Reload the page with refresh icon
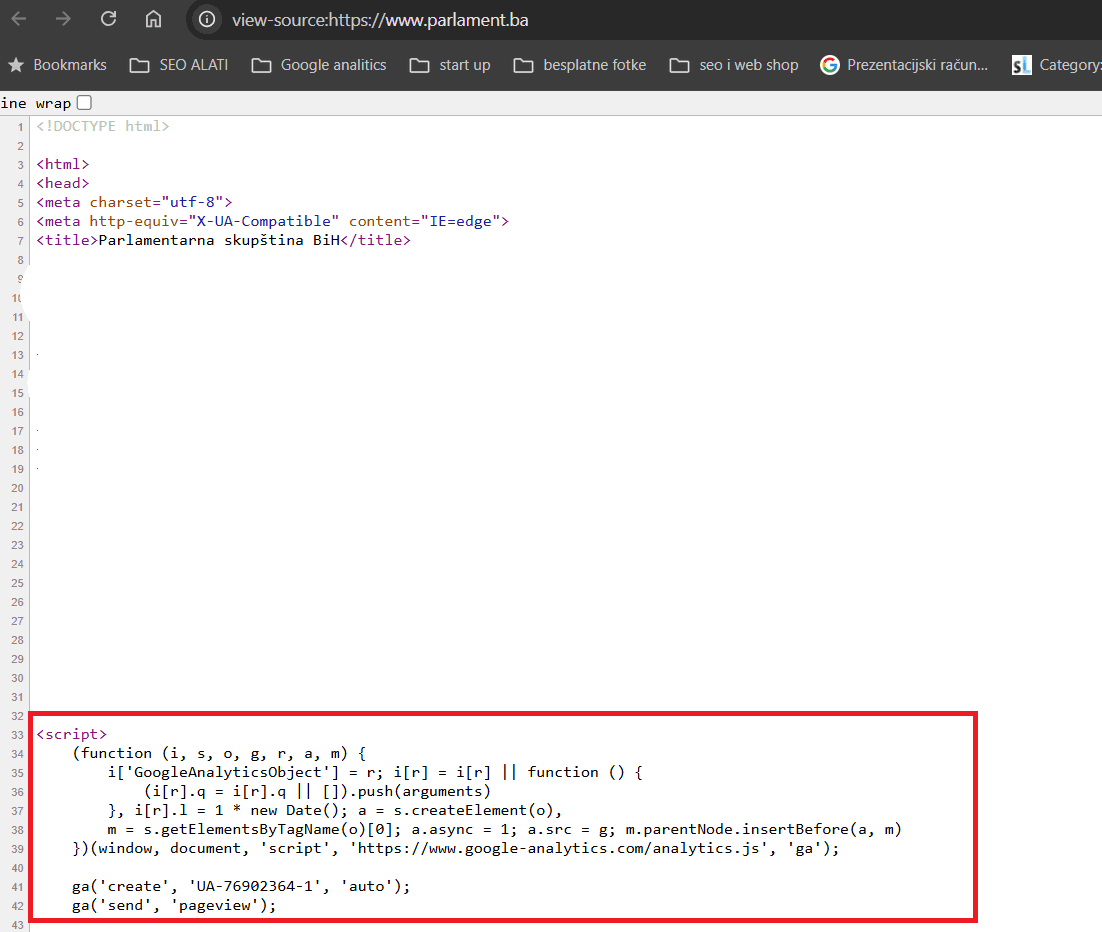This screenshot has height=932, width=1102. click(108, 19)
